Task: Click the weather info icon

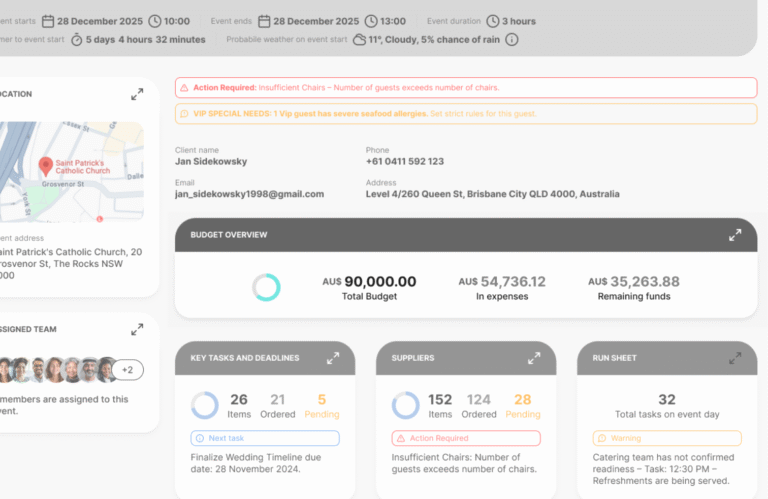Action: [511, 40]
